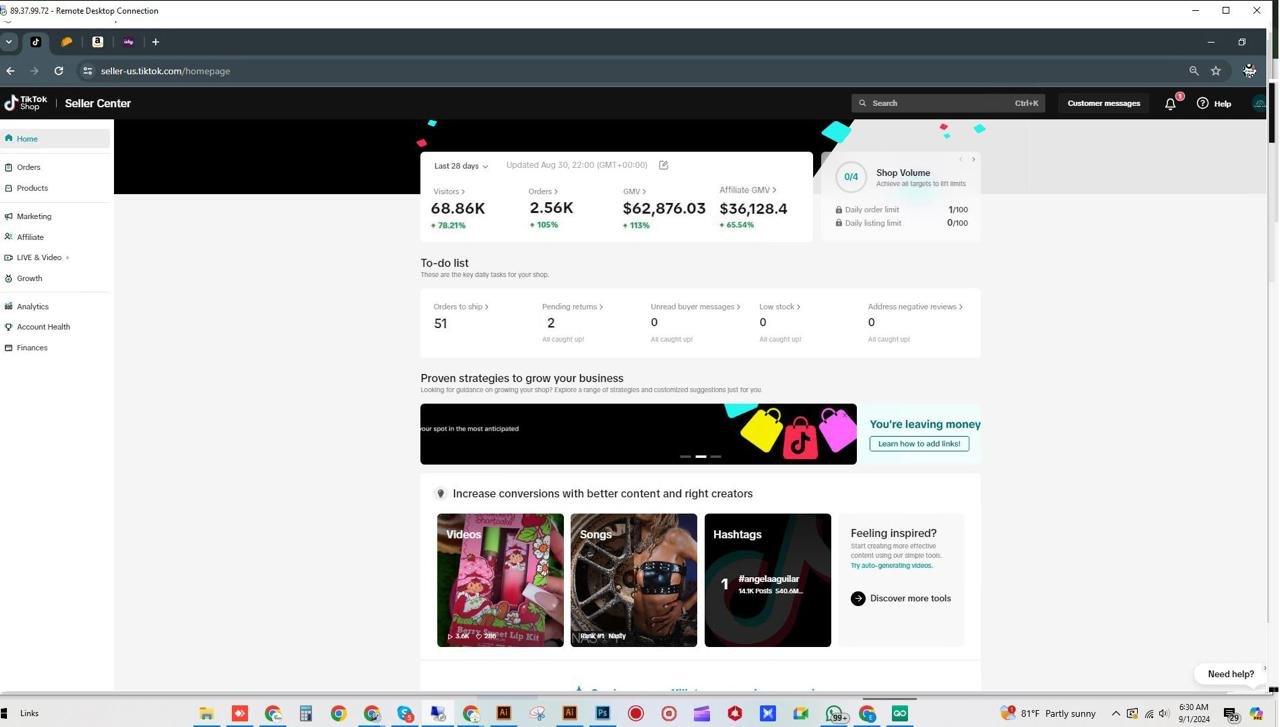1280x727 pixels.
Task: Open Low stock items
Action: (779, 307)
